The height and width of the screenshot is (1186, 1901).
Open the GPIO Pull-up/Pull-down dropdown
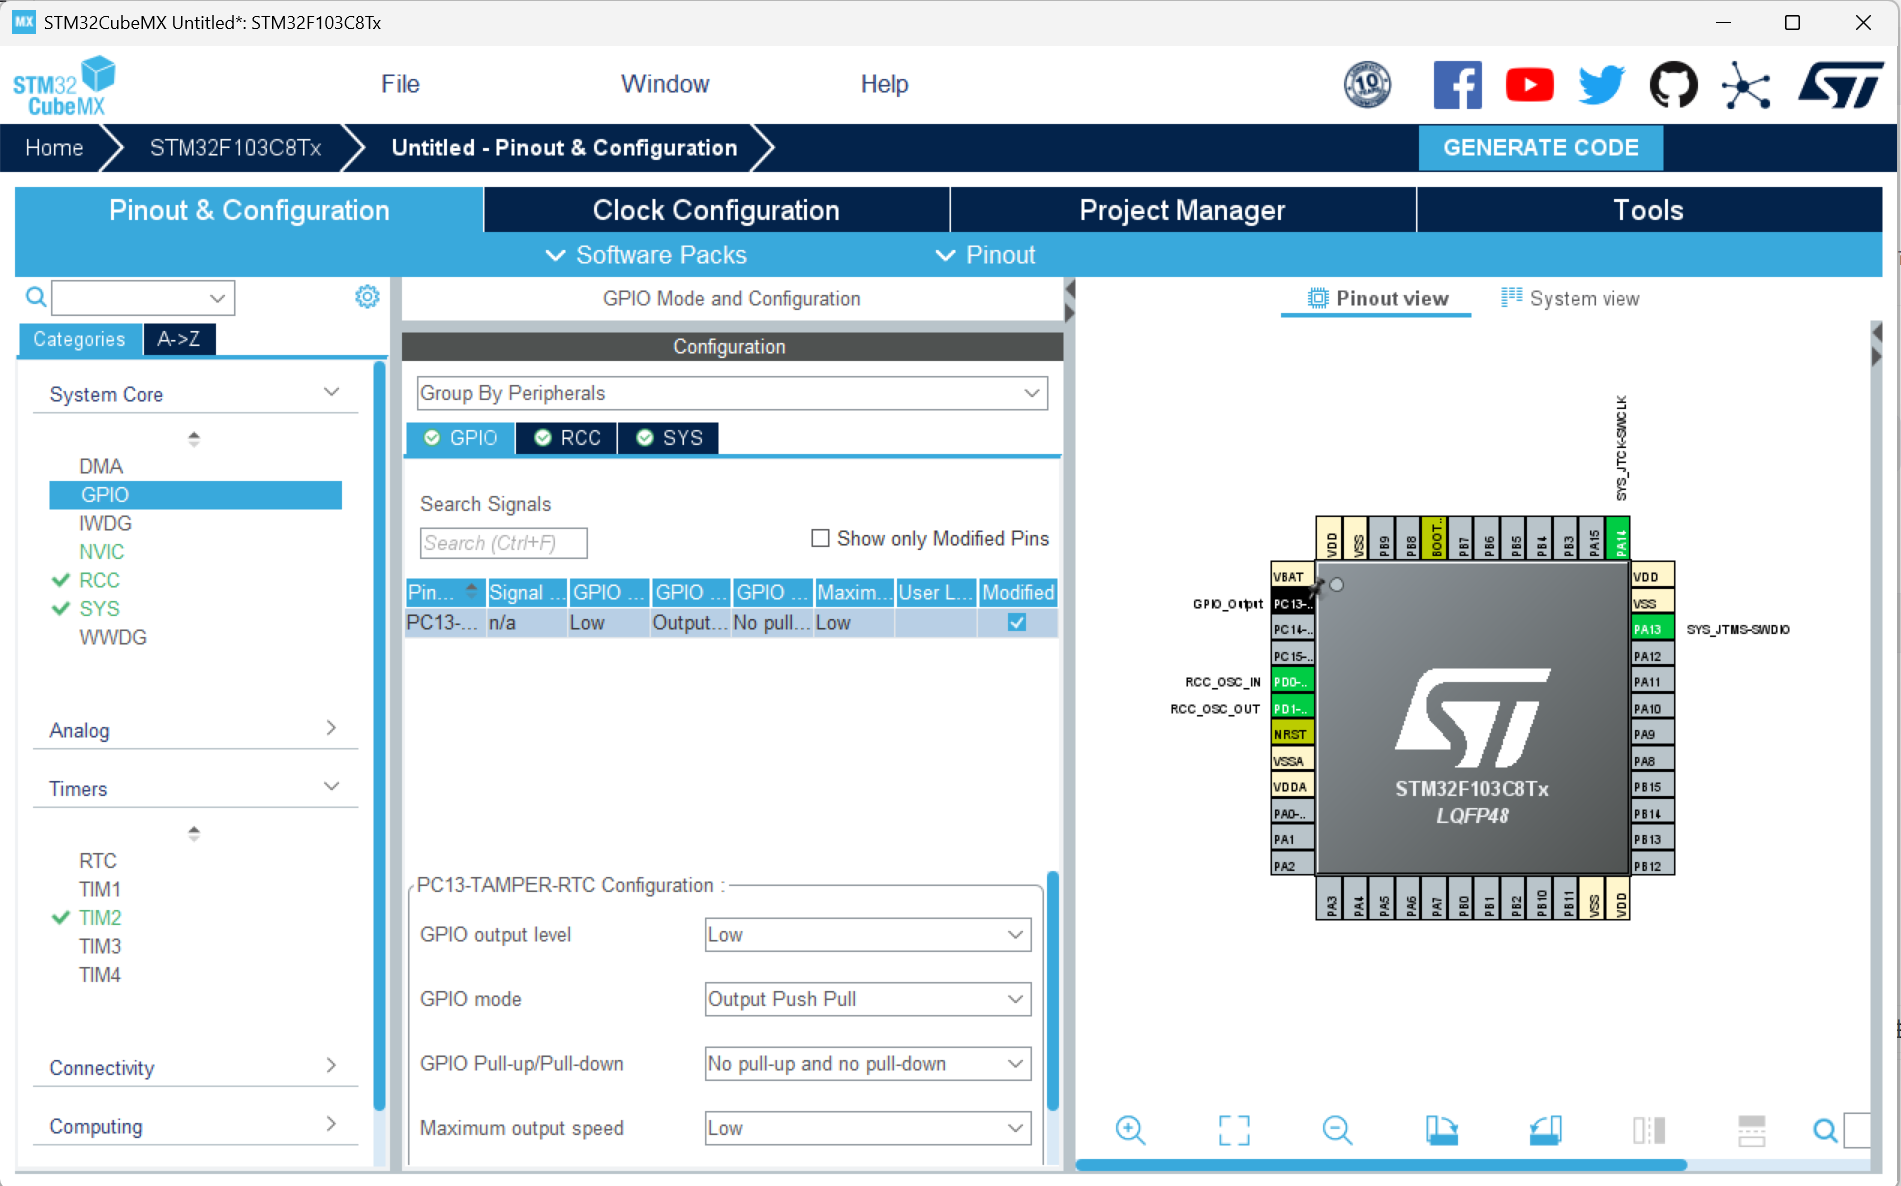(868, 1063)
